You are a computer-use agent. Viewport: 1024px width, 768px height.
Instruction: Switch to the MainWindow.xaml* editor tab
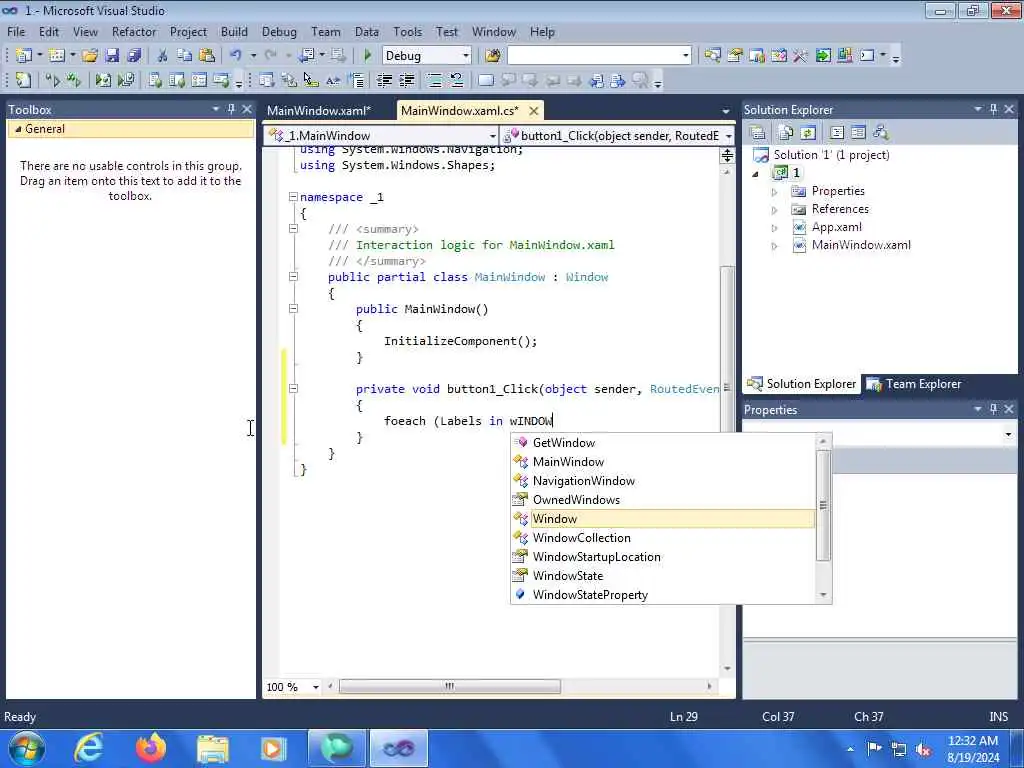(319, 110)
